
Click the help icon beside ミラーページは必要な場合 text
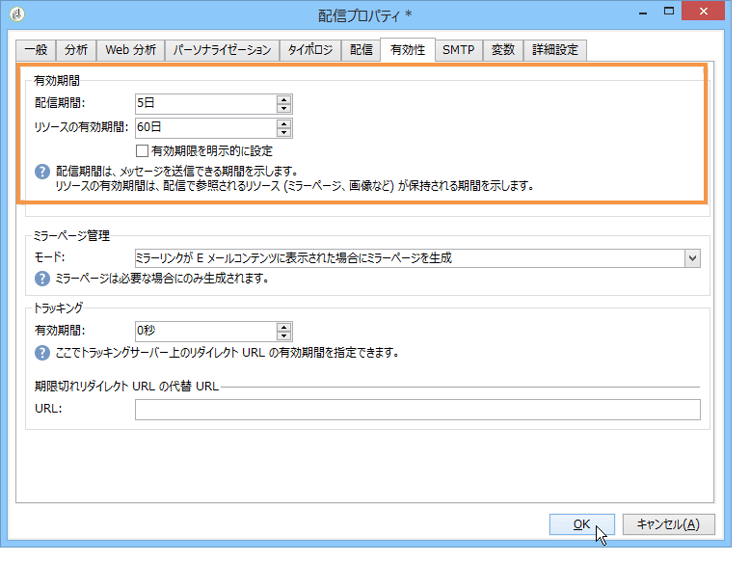(43, 278)
